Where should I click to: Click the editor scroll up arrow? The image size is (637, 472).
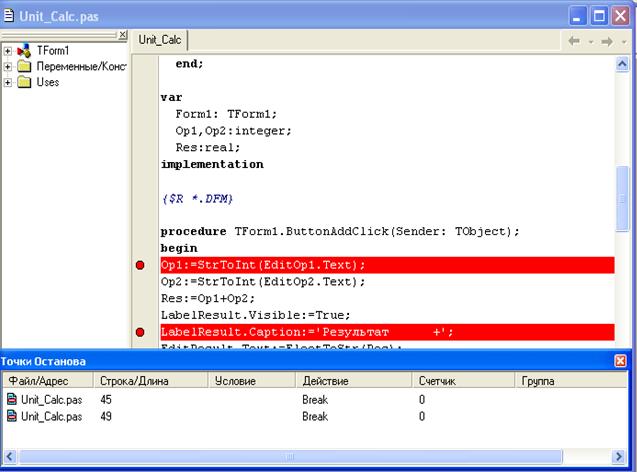[x=622, y=64]
